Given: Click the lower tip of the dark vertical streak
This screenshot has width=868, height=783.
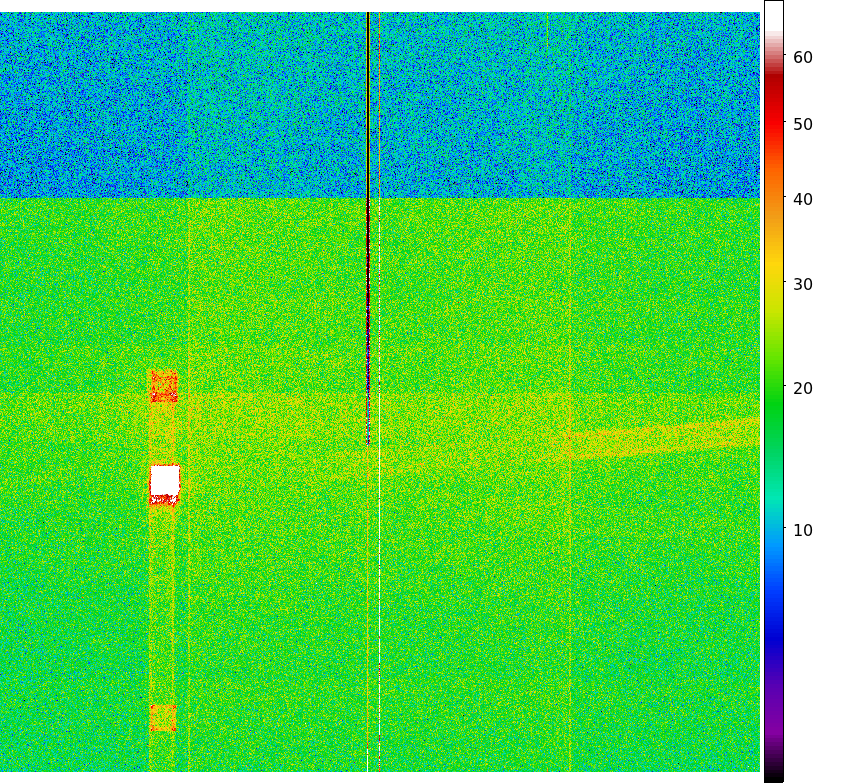Looking at the screenshot, I should pos(368,438).
